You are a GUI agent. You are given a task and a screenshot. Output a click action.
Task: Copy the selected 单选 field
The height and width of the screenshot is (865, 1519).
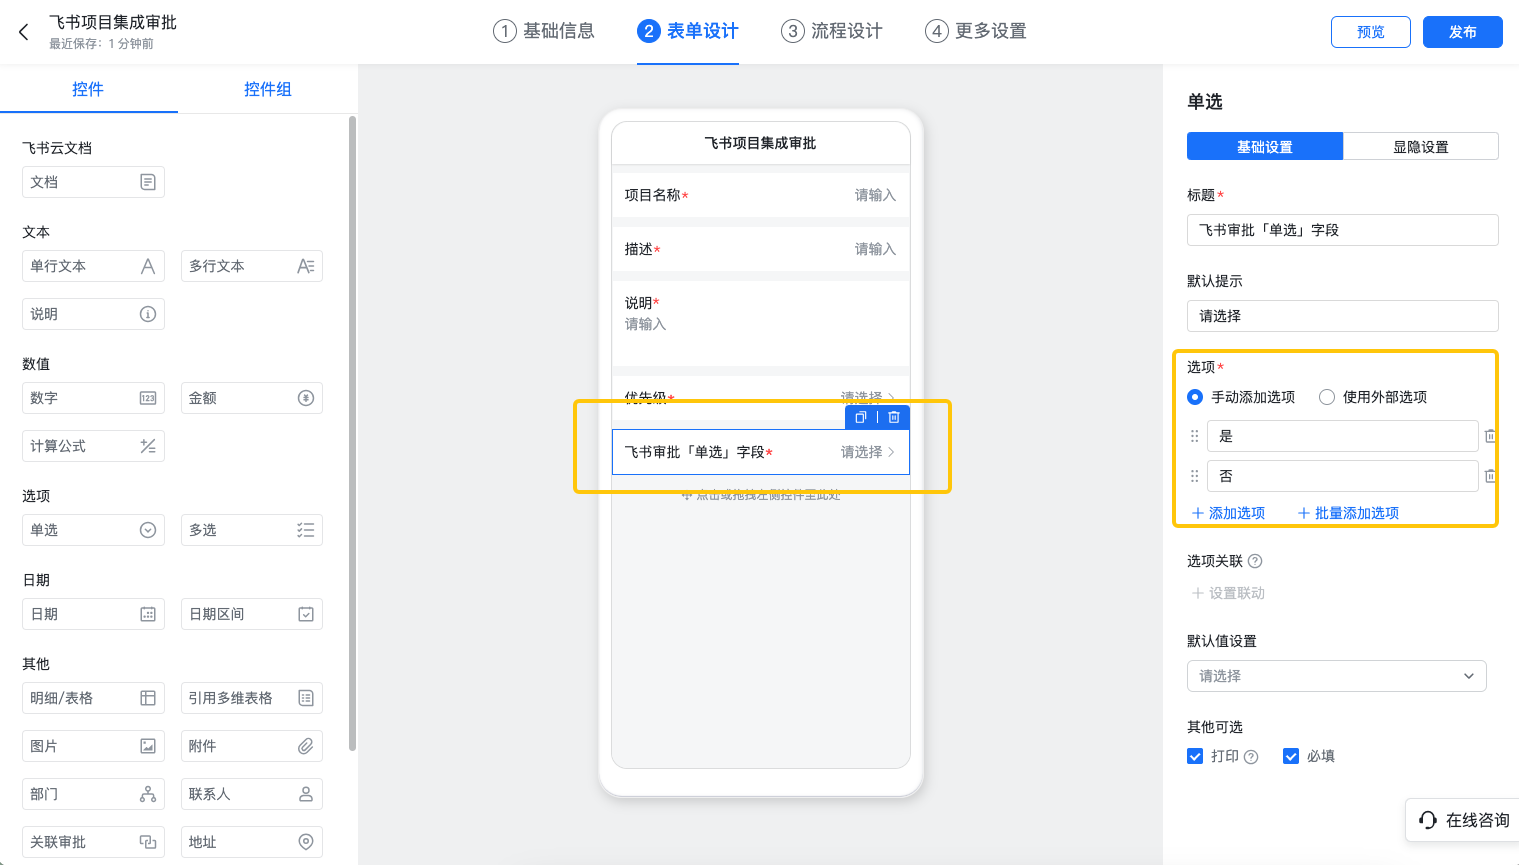pos(861,417)
